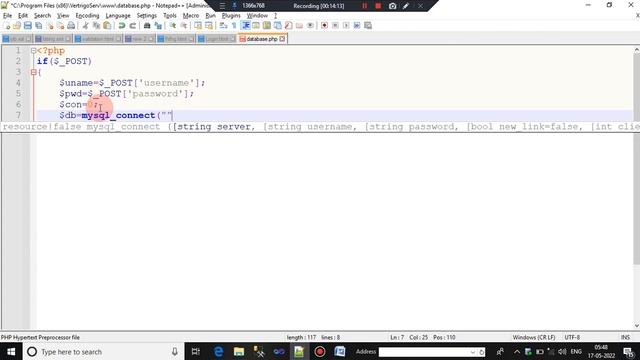Save the current file via toolbar
The width and height of the screenshot is (640, 360).
tap(27, 25)
